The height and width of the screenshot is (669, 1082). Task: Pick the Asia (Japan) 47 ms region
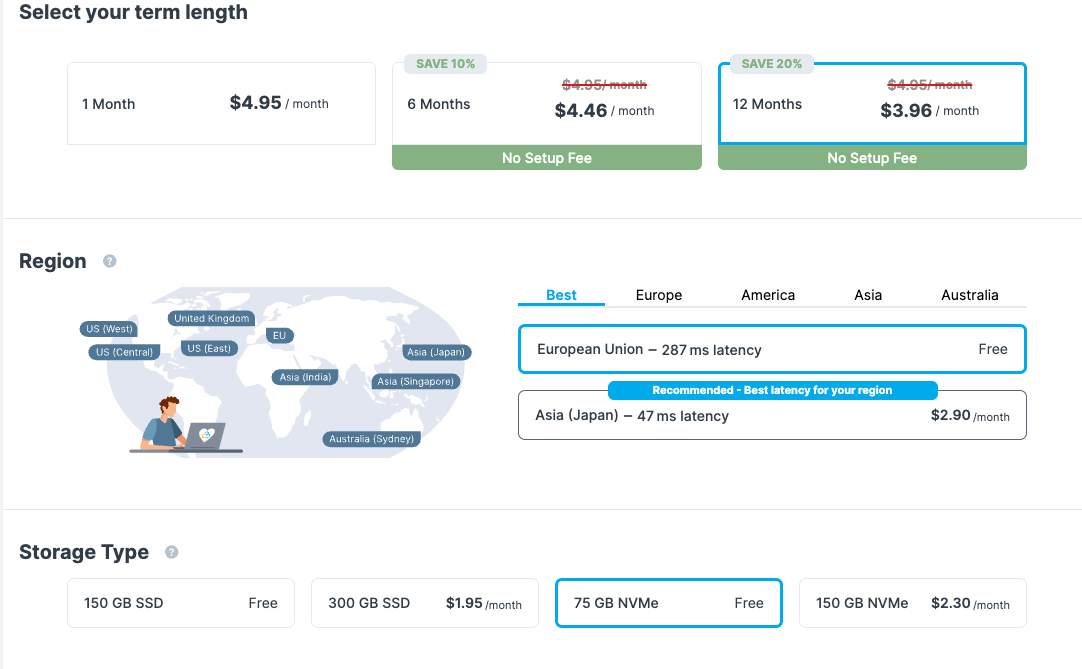[771, 416]
